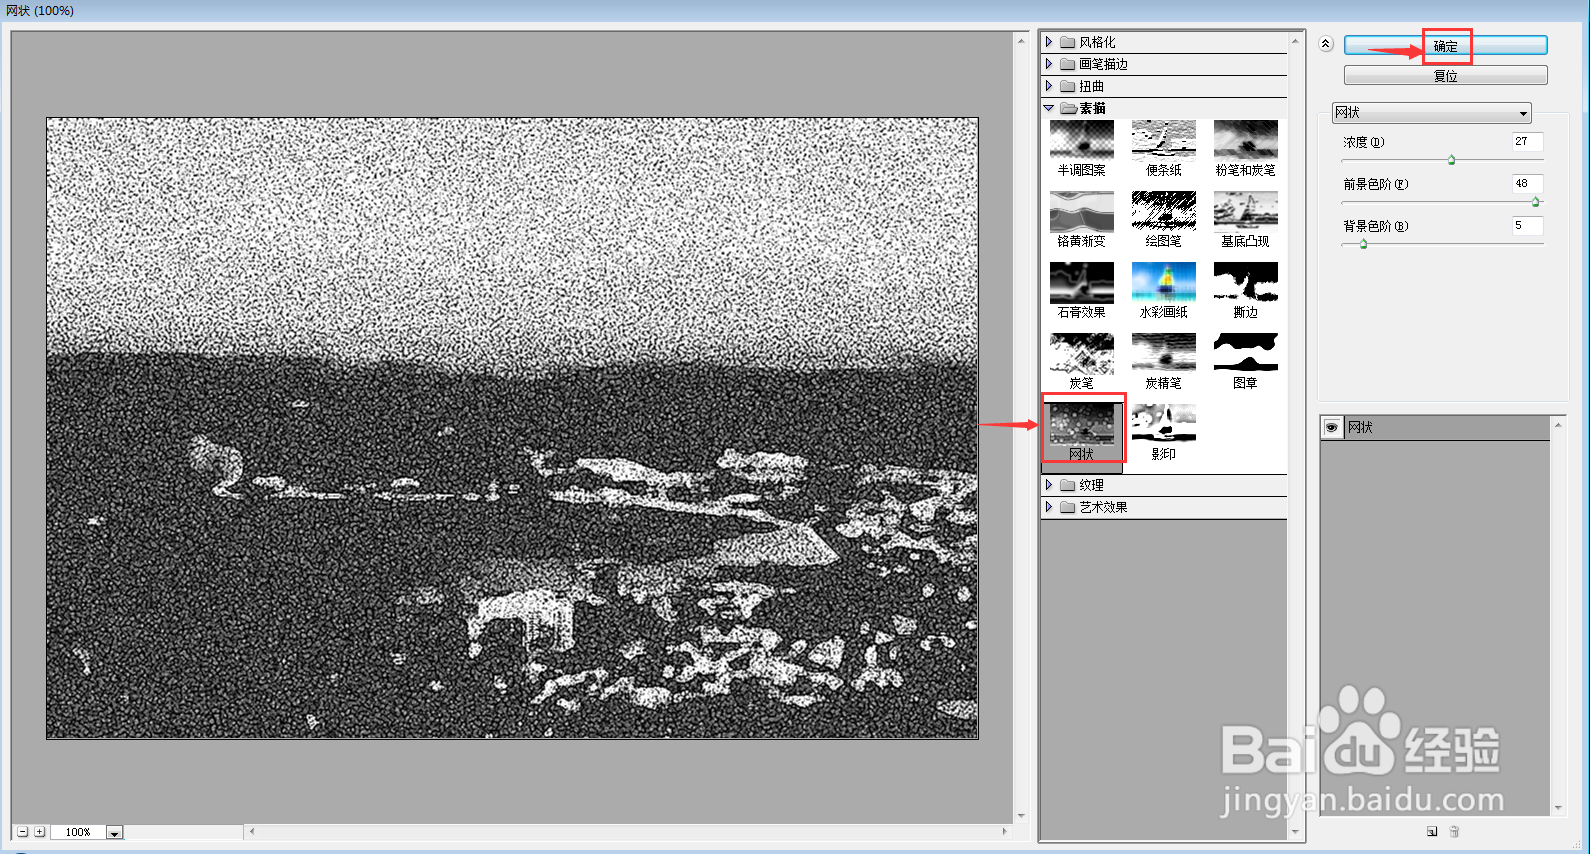Click the 背景色阶 value field

1527,226
